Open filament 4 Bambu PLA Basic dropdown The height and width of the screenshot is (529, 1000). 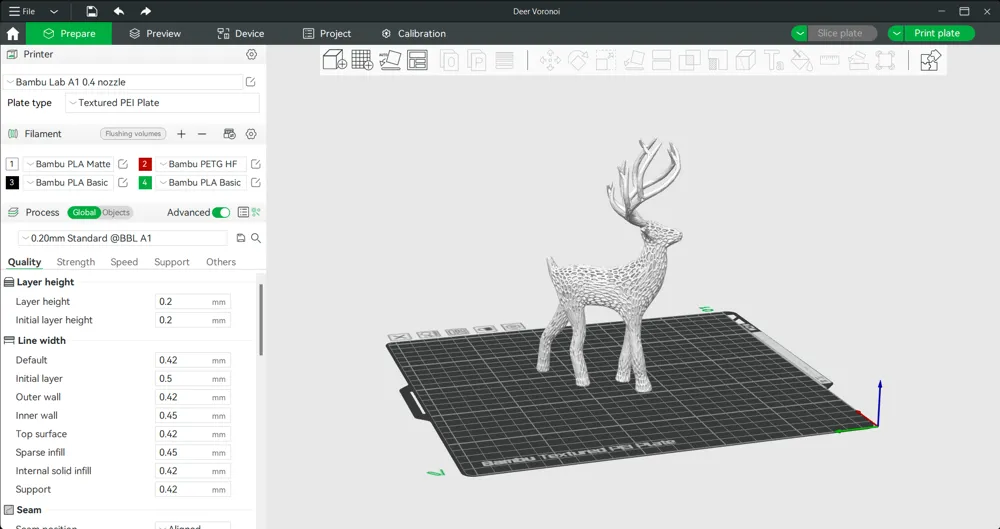pyautogui.click(x=201, y=183)
